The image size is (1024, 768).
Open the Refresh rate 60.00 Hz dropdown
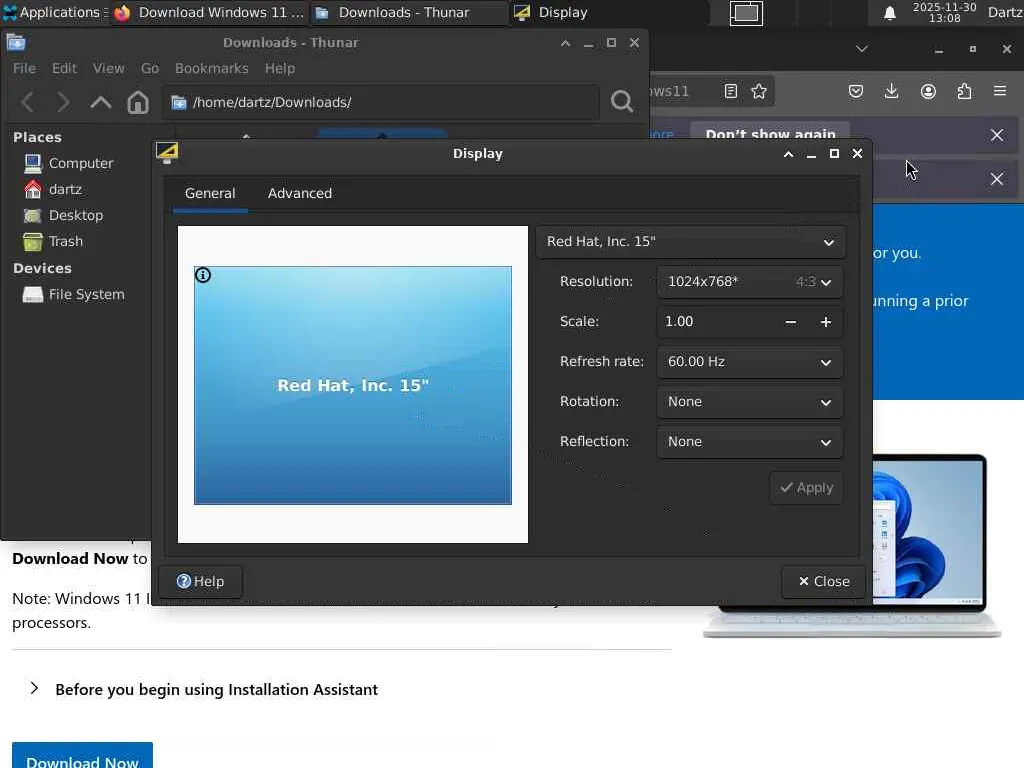click(750, 362)
